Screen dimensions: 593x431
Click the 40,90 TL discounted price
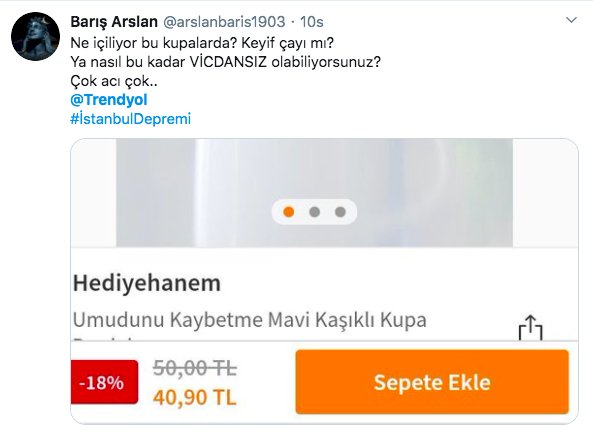(x=194, y=397)
